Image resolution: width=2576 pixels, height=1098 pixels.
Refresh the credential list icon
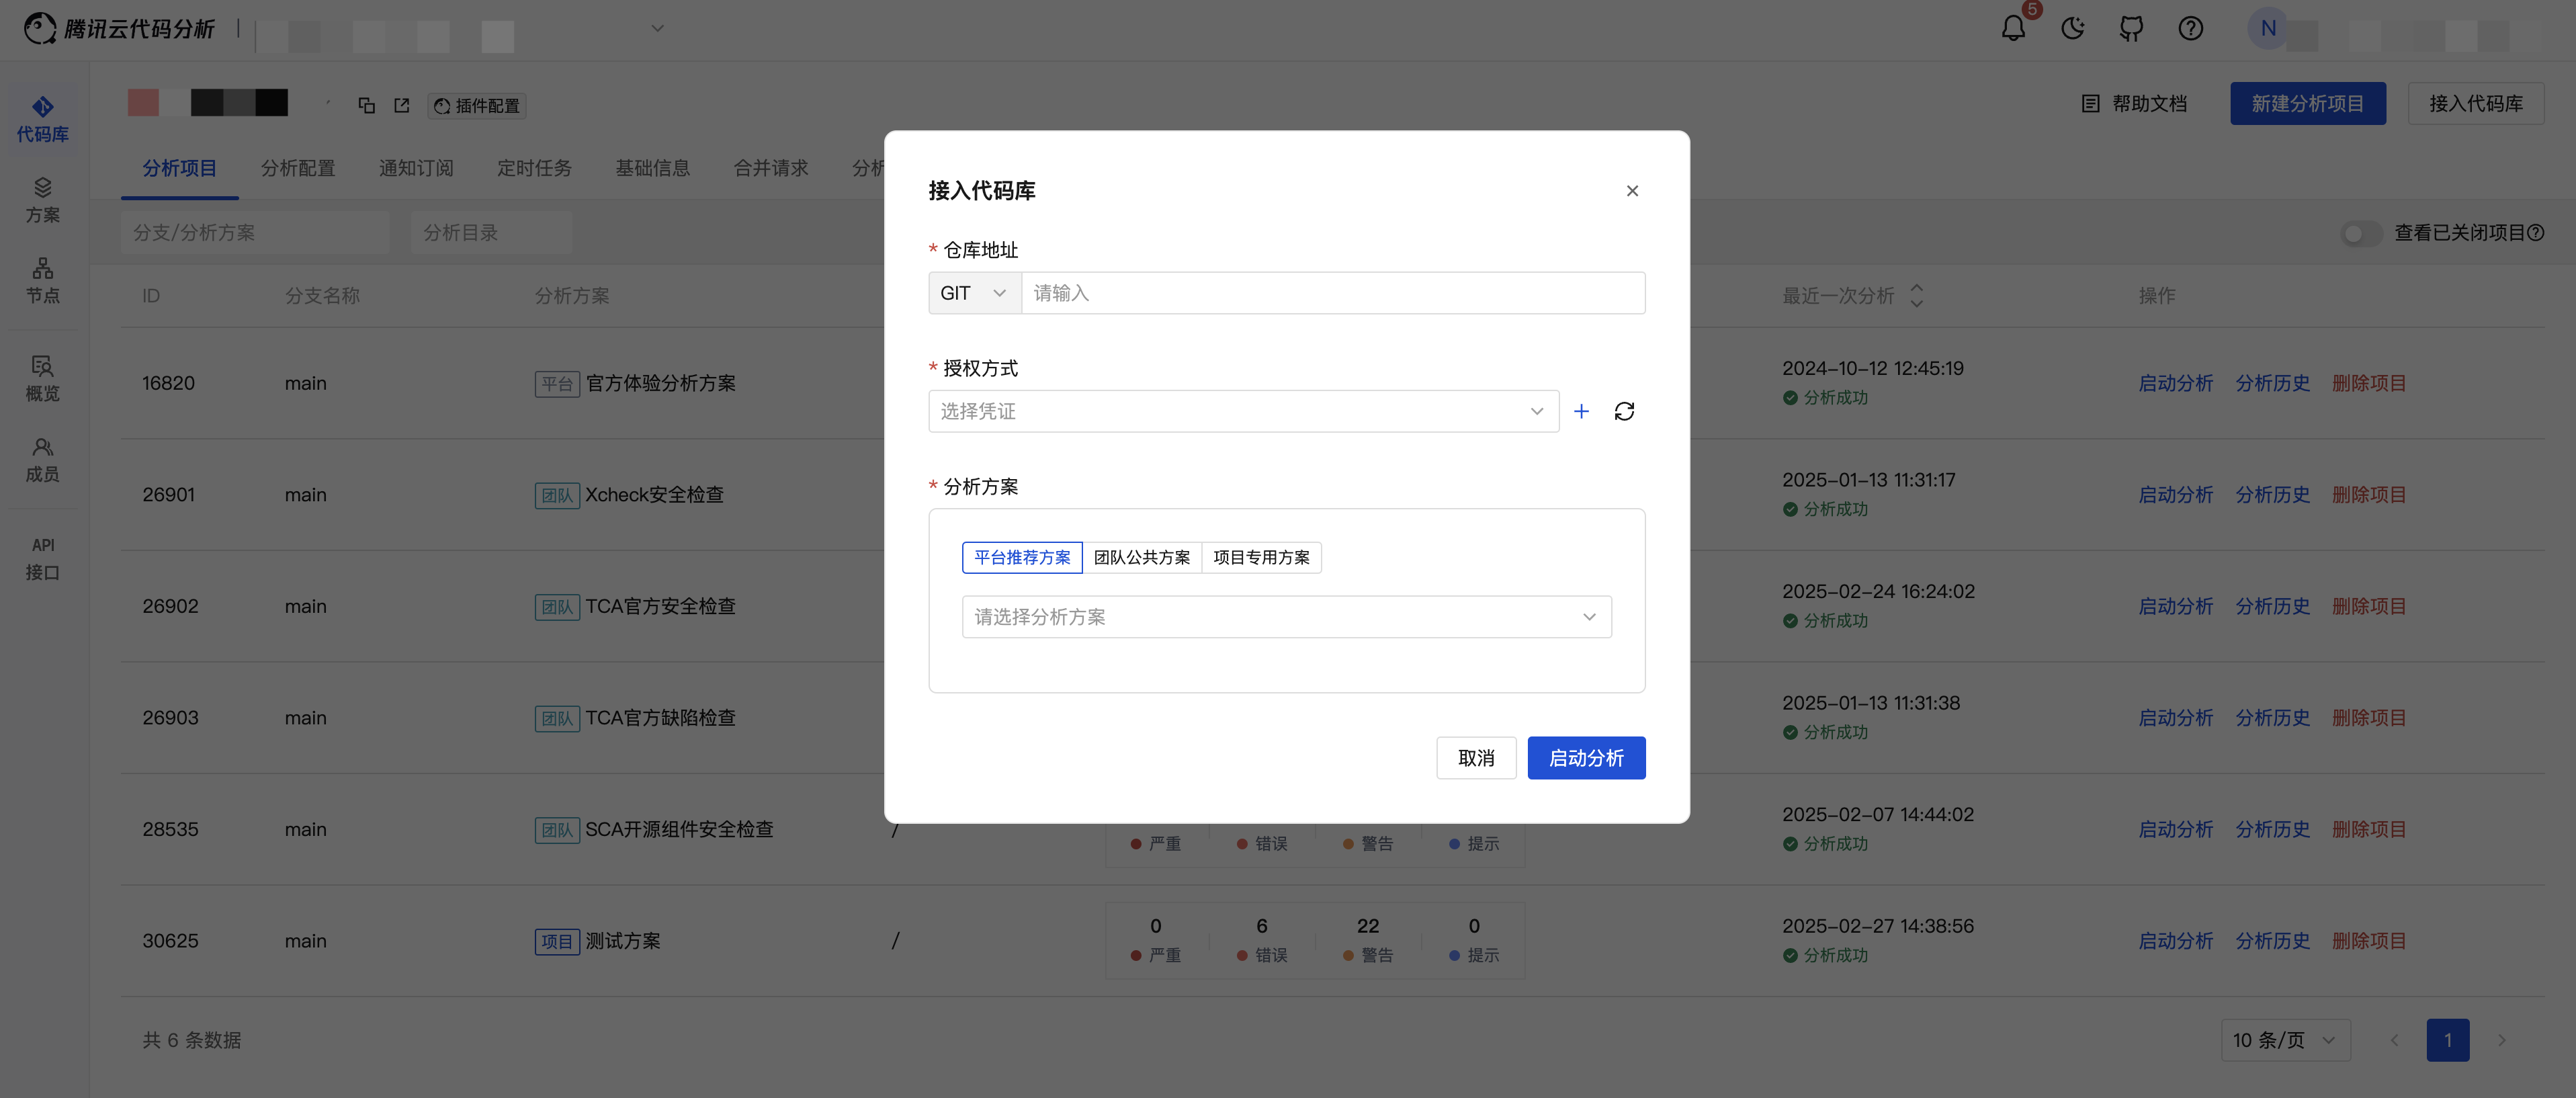pyautogui.click(x=1624, y=411)
